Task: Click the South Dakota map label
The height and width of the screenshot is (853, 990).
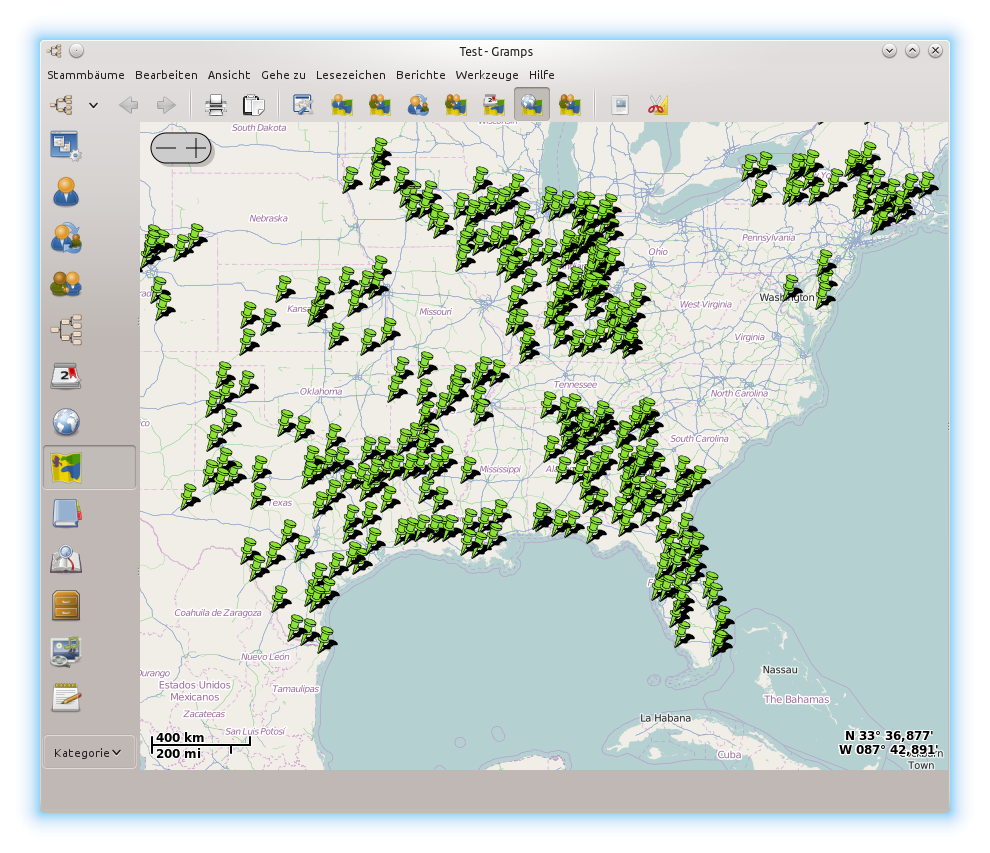Action: tap(259, 128)
